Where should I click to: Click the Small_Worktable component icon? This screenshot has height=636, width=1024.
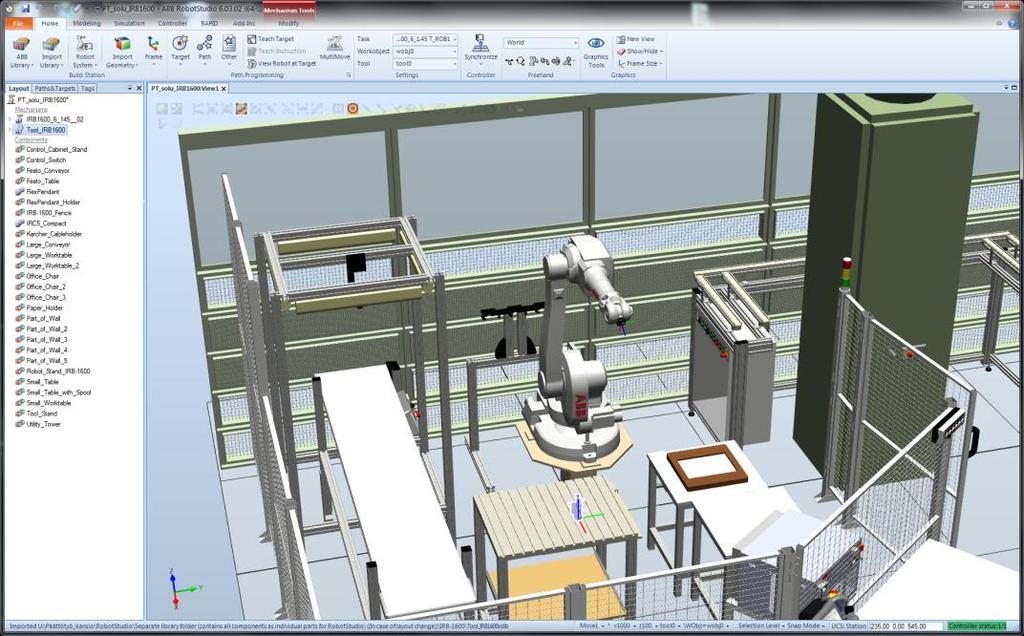(x=20, y=403)
